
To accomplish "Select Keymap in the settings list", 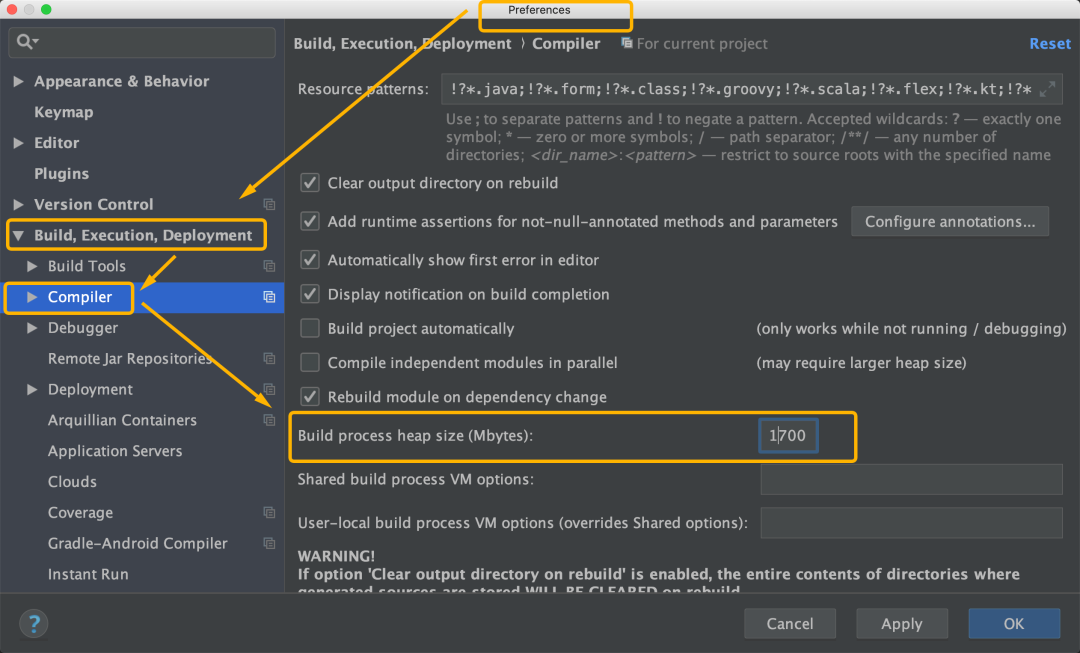I will pos(63,112).
